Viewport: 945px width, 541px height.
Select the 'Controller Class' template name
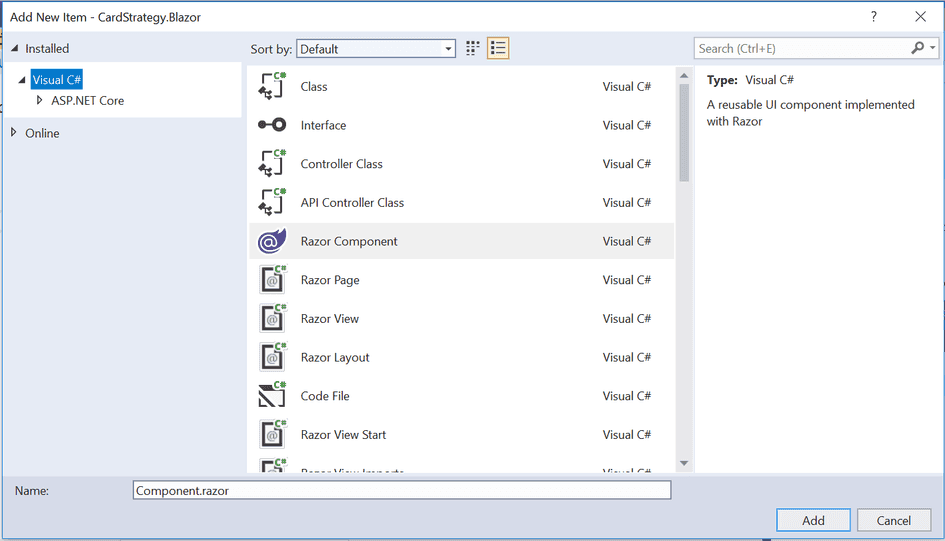pyautogui.click(x=342, y=164)
